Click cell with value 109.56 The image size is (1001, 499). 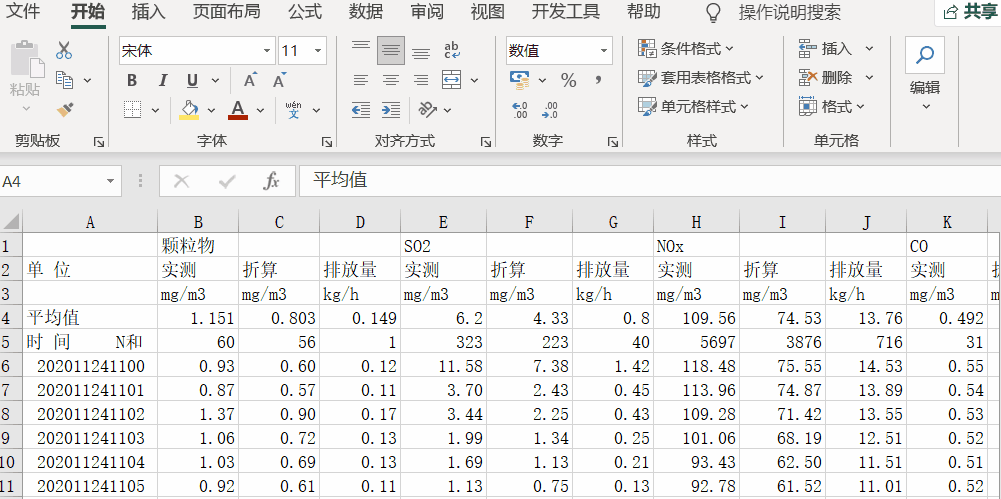[696, 317]
